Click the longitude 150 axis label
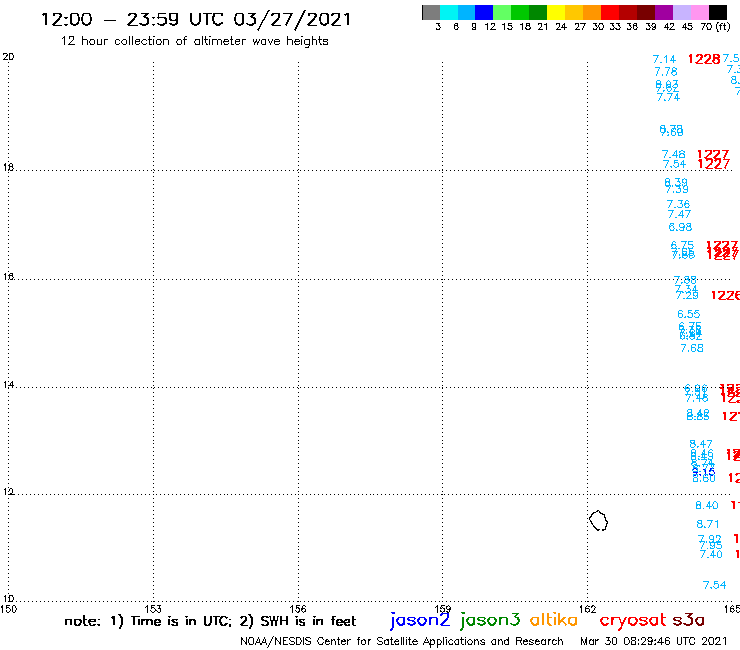 pos(8,609)
